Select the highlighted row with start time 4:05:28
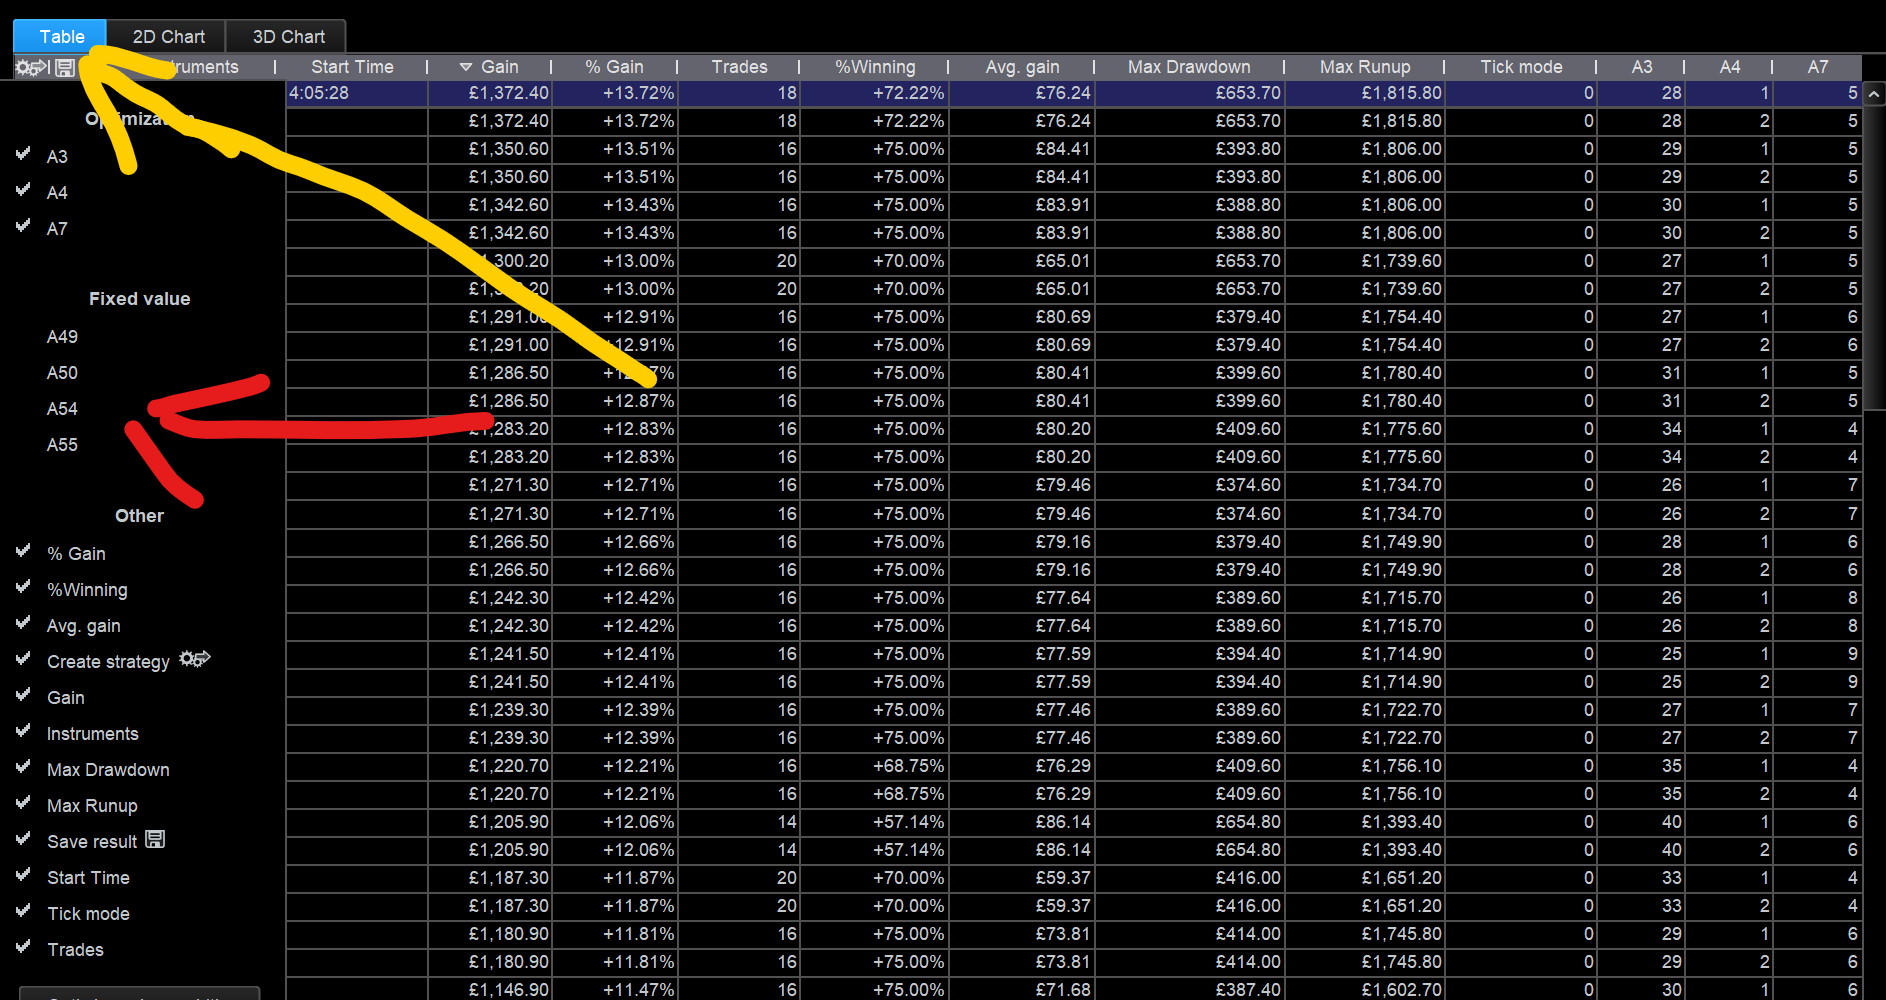The image size is (1886, 1000). pyautogui.click(x=1073, y=93)
